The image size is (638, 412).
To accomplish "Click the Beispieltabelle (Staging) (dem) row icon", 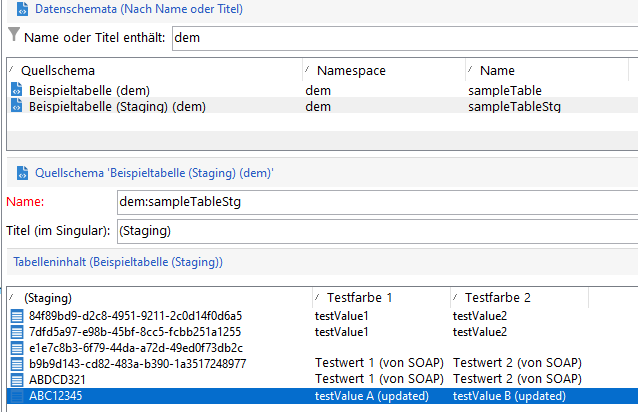I will point(16,106).
